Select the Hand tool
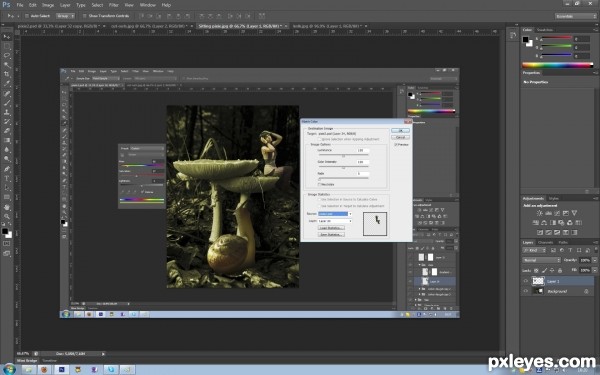Viewport: 600px width, 375px height. (x=7, y=207)
